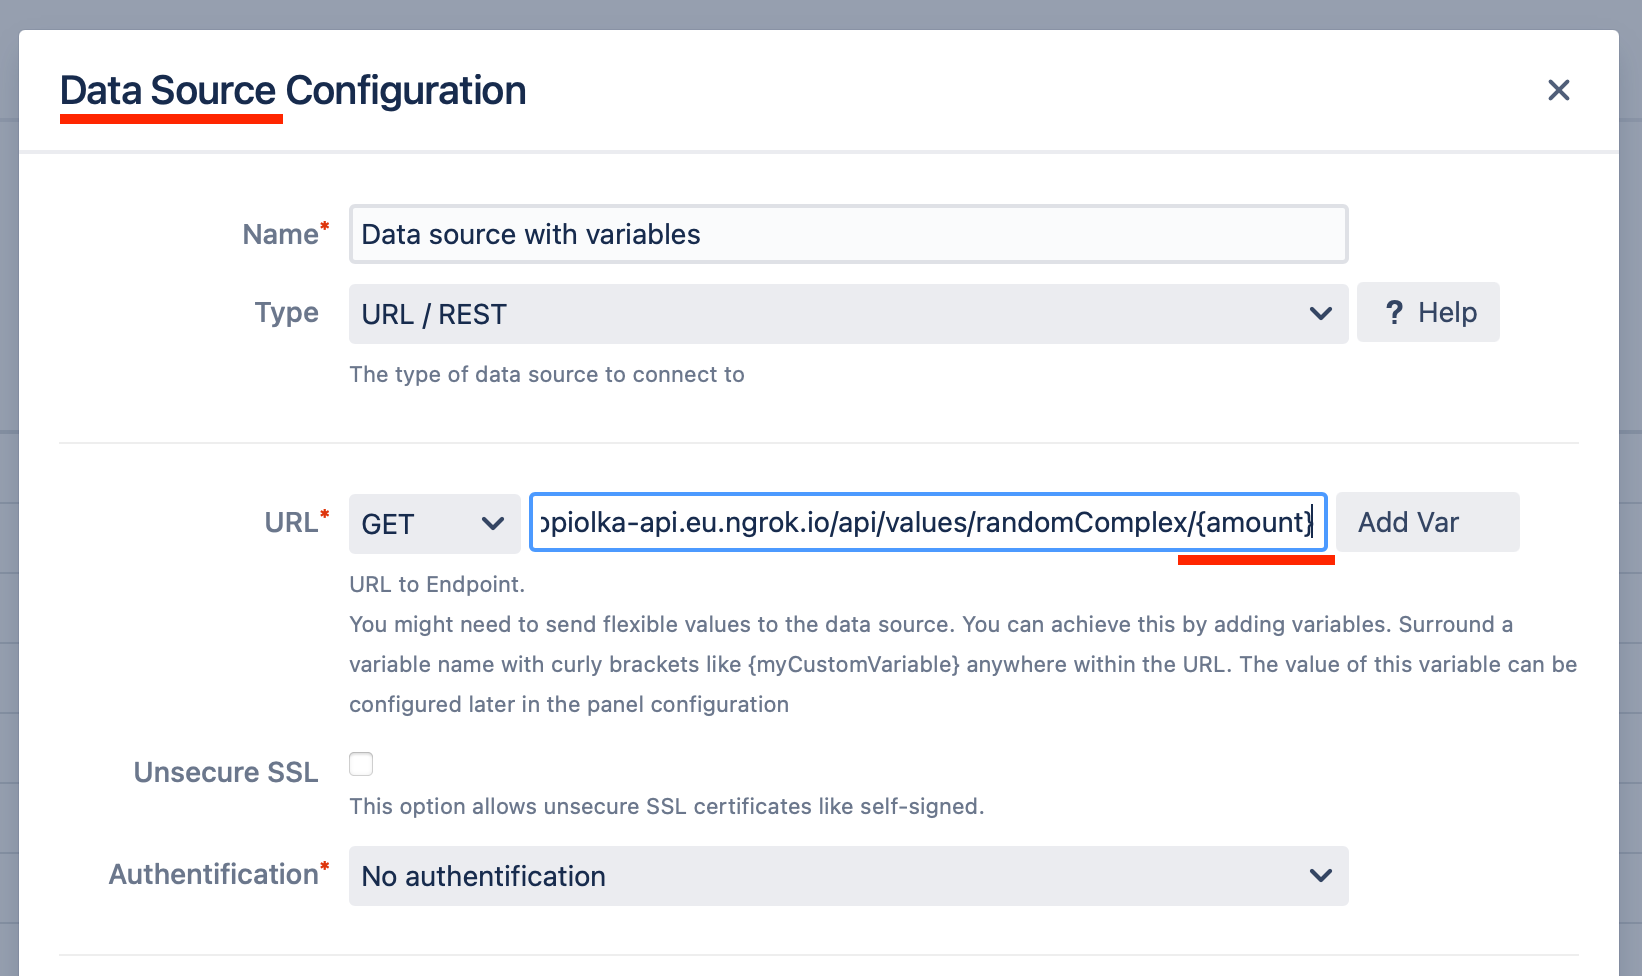Click the dimmed backdrop above the dialog
This screenshot has width=1642, height=976.
click(820, 13)
